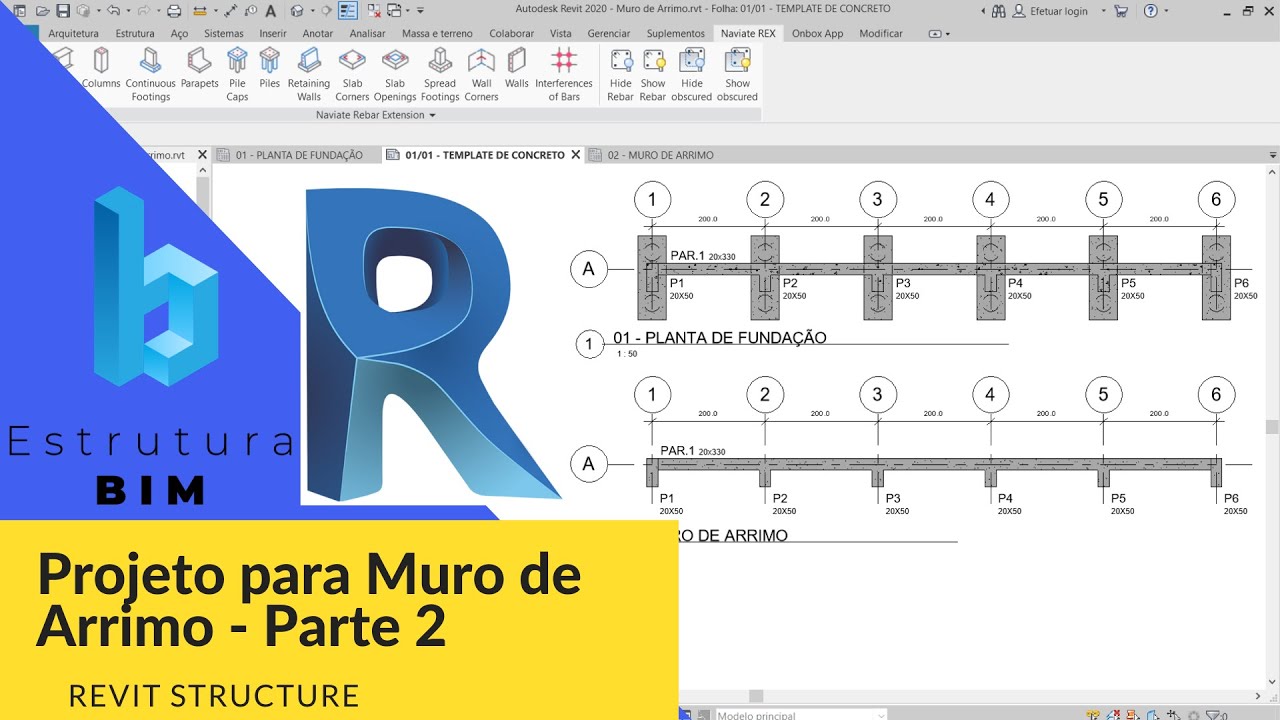The image size is (1280, 720).
Task: Click the Thin Lines toggle icon
Action: point(348,11)
